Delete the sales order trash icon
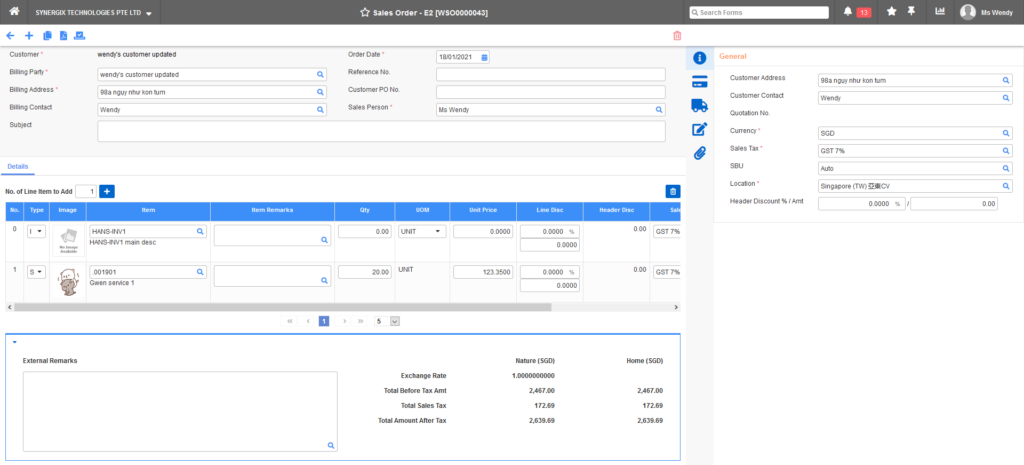1024x465 pixels. [677, 36]
